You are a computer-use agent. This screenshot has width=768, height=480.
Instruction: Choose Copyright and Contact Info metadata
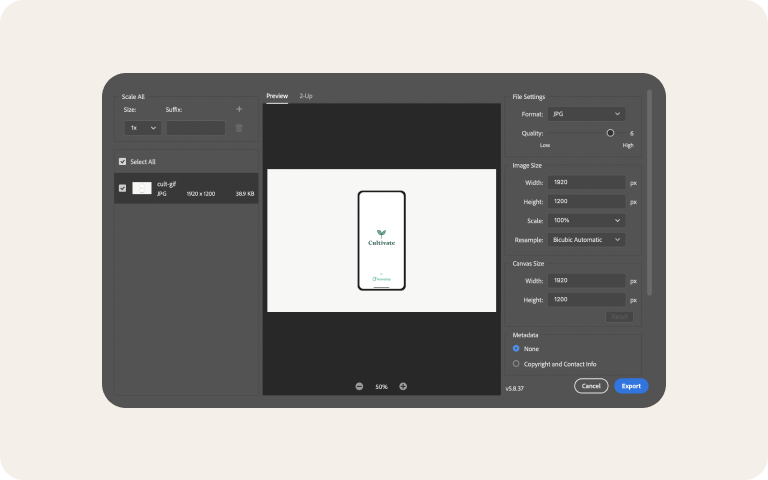[x=516, y=364]
